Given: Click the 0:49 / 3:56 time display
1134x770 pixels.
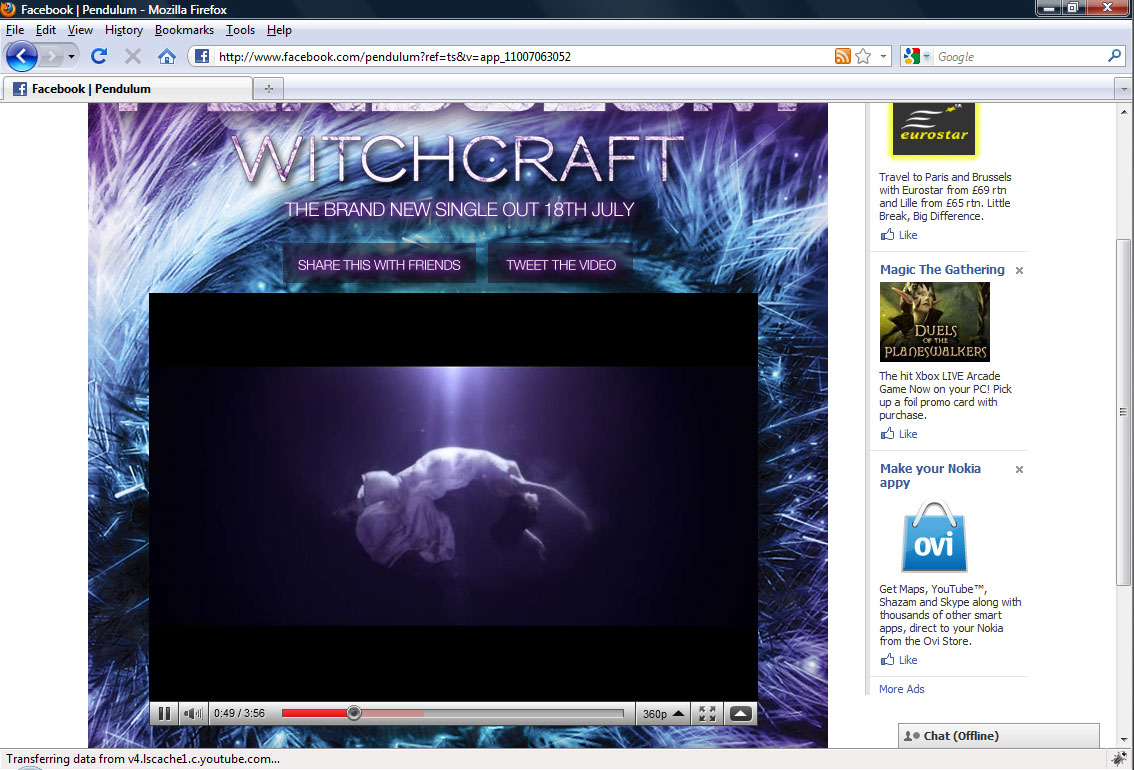Looking at the screenshot, I should (x=239, y=714).
